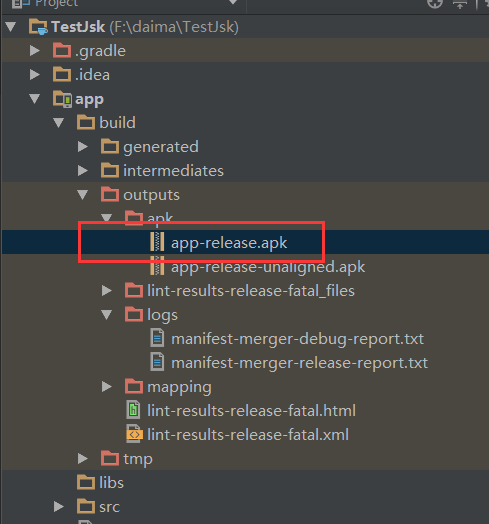This screenshot has width=489, height=524.
Task: Collapse the app module arrow
Action: pos(35,99)
